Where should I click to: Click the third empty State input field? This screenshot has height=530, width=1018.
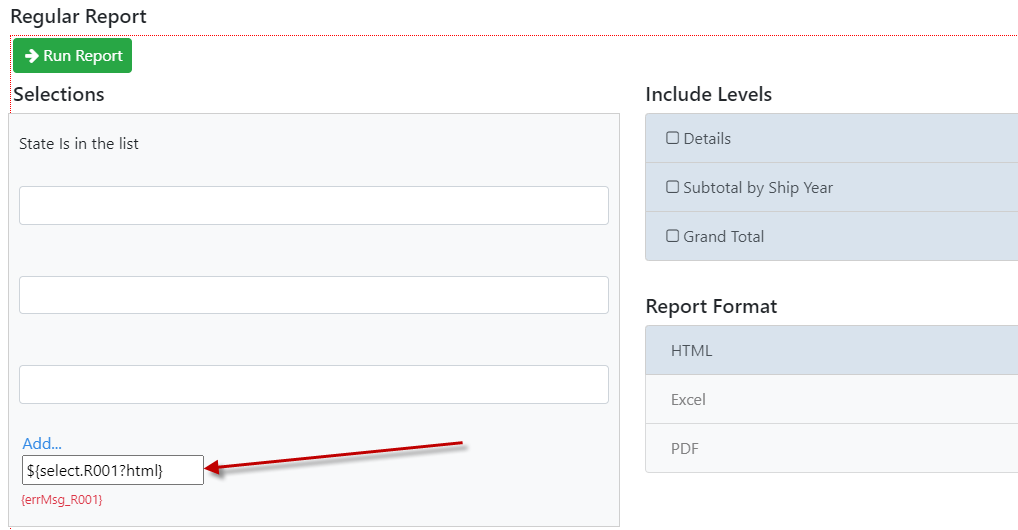click(314, 385)
